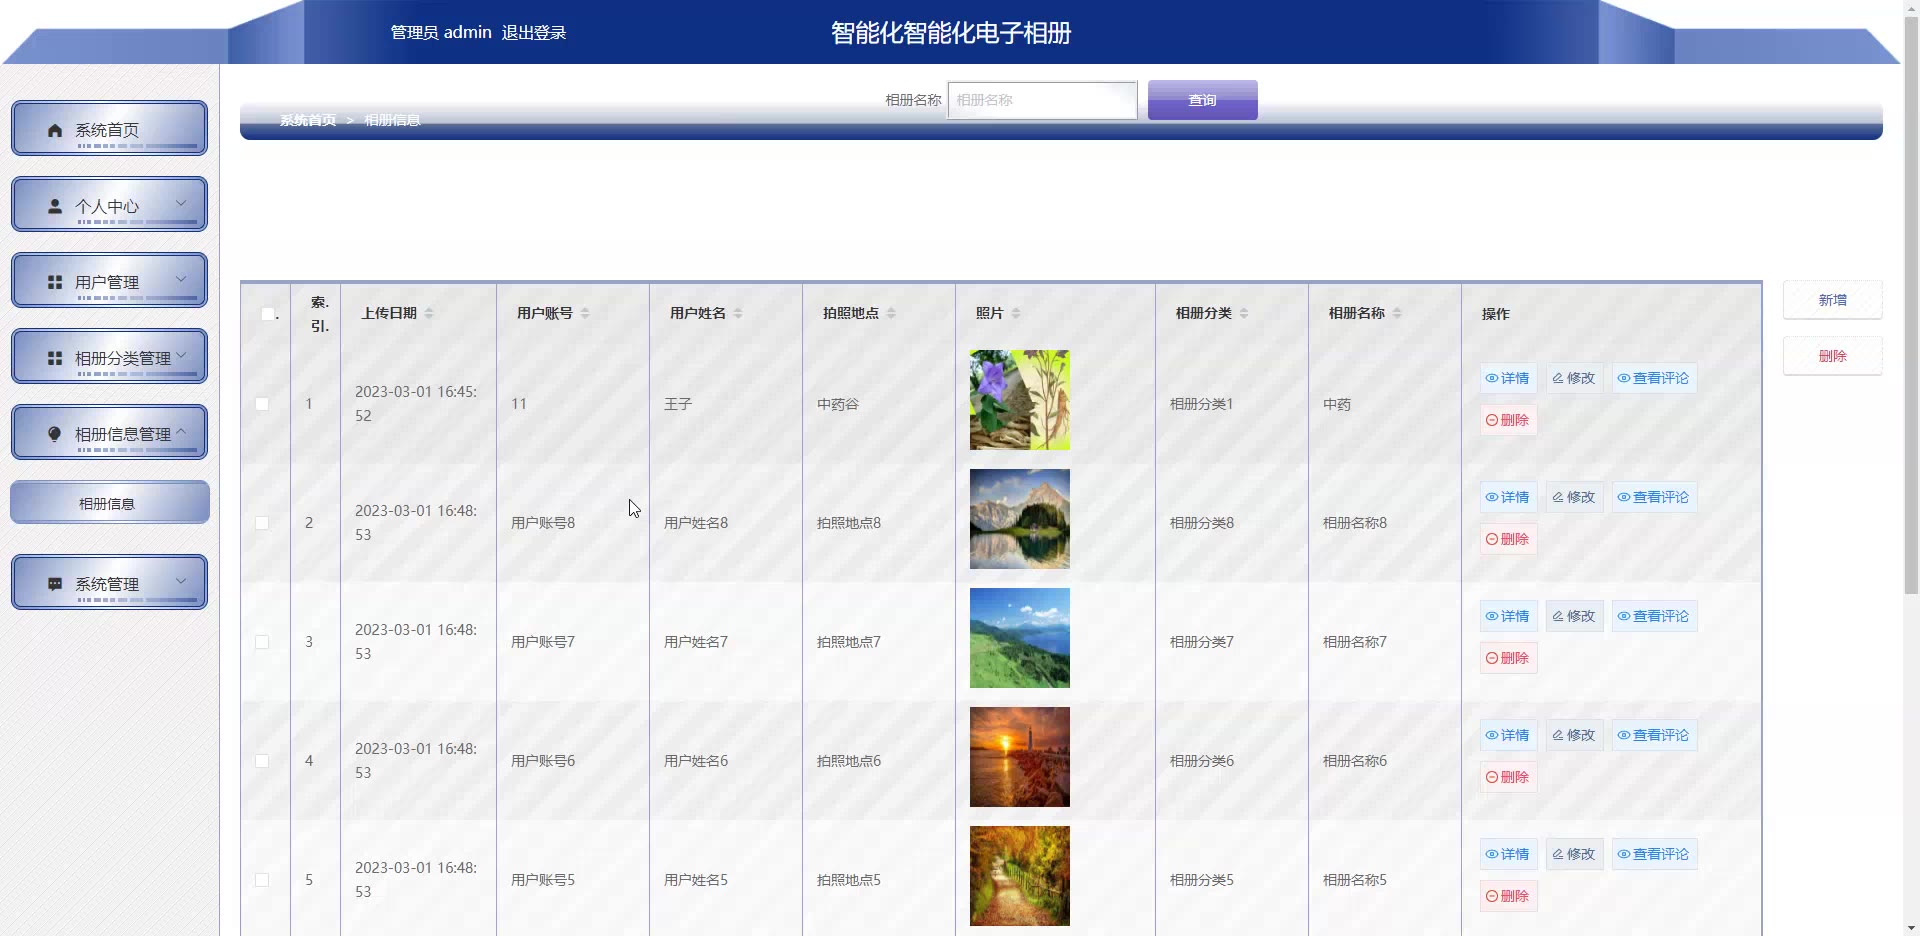
Task: Open the 个人中心 sidebar menu
Action: click(109, 204)
